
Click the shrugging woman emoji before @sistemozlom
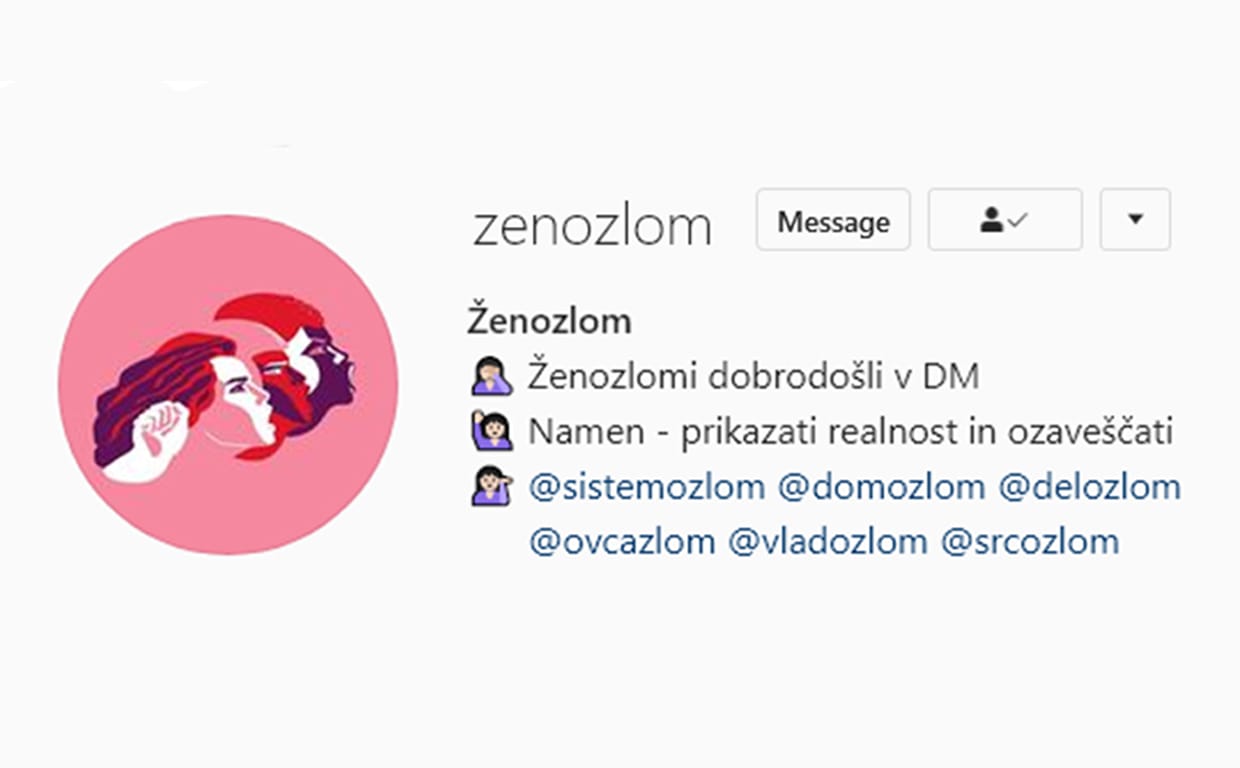[x=491, y=486]
